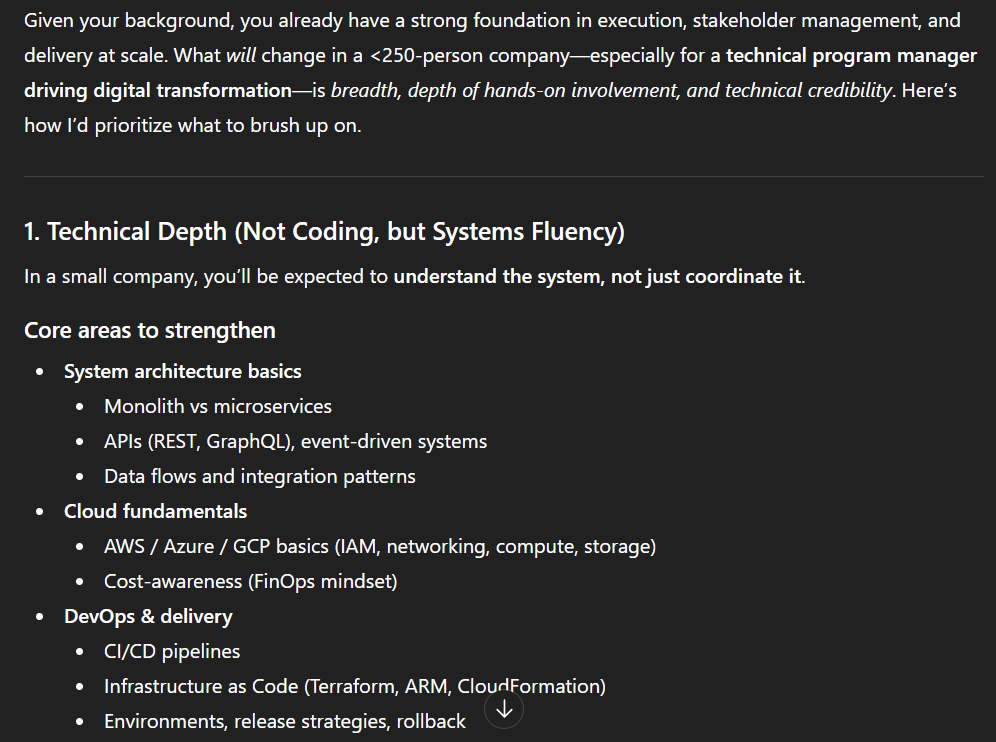
Task: Click bold "driving digital transformation" phrase
Action: coord(158,90)
